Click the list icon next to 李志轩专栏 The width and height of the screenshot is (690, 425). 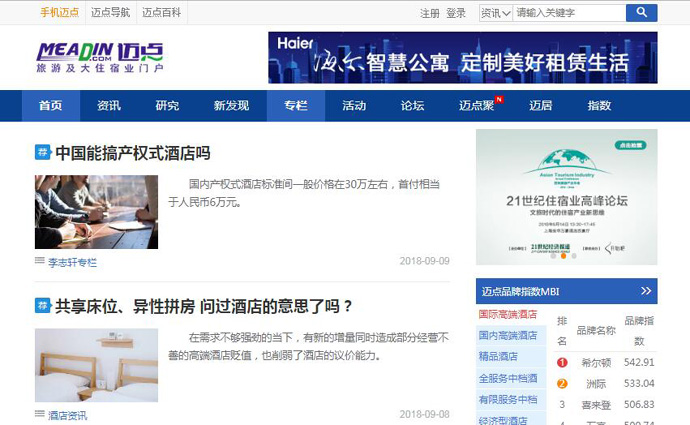(40, 261)
